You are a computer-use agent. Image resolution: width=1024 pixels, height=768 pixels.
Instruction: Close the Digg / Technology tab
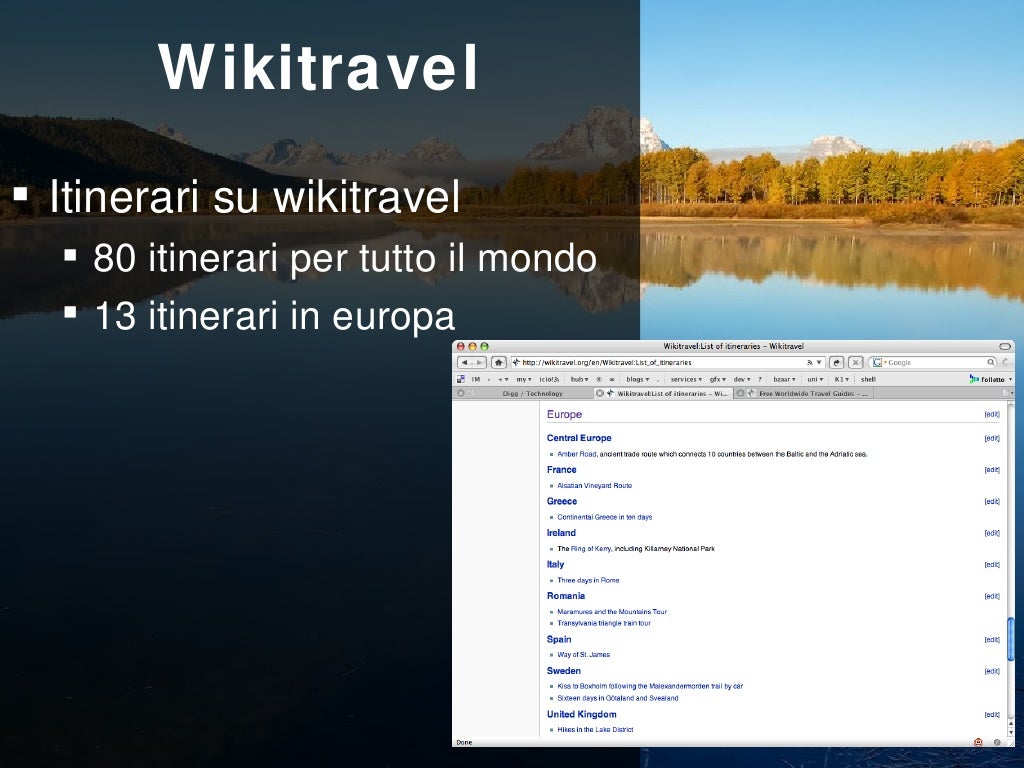coord(461,393)
